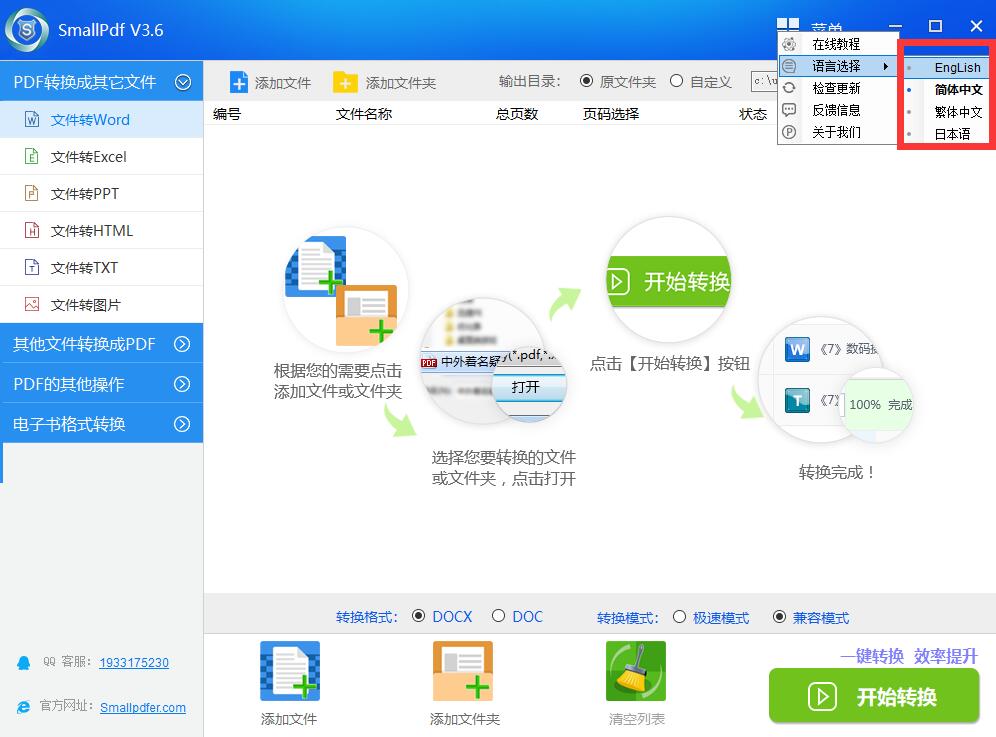Click the broom 清空列表 icon
Screen dimensions: 996x737
tap(636, 671)
